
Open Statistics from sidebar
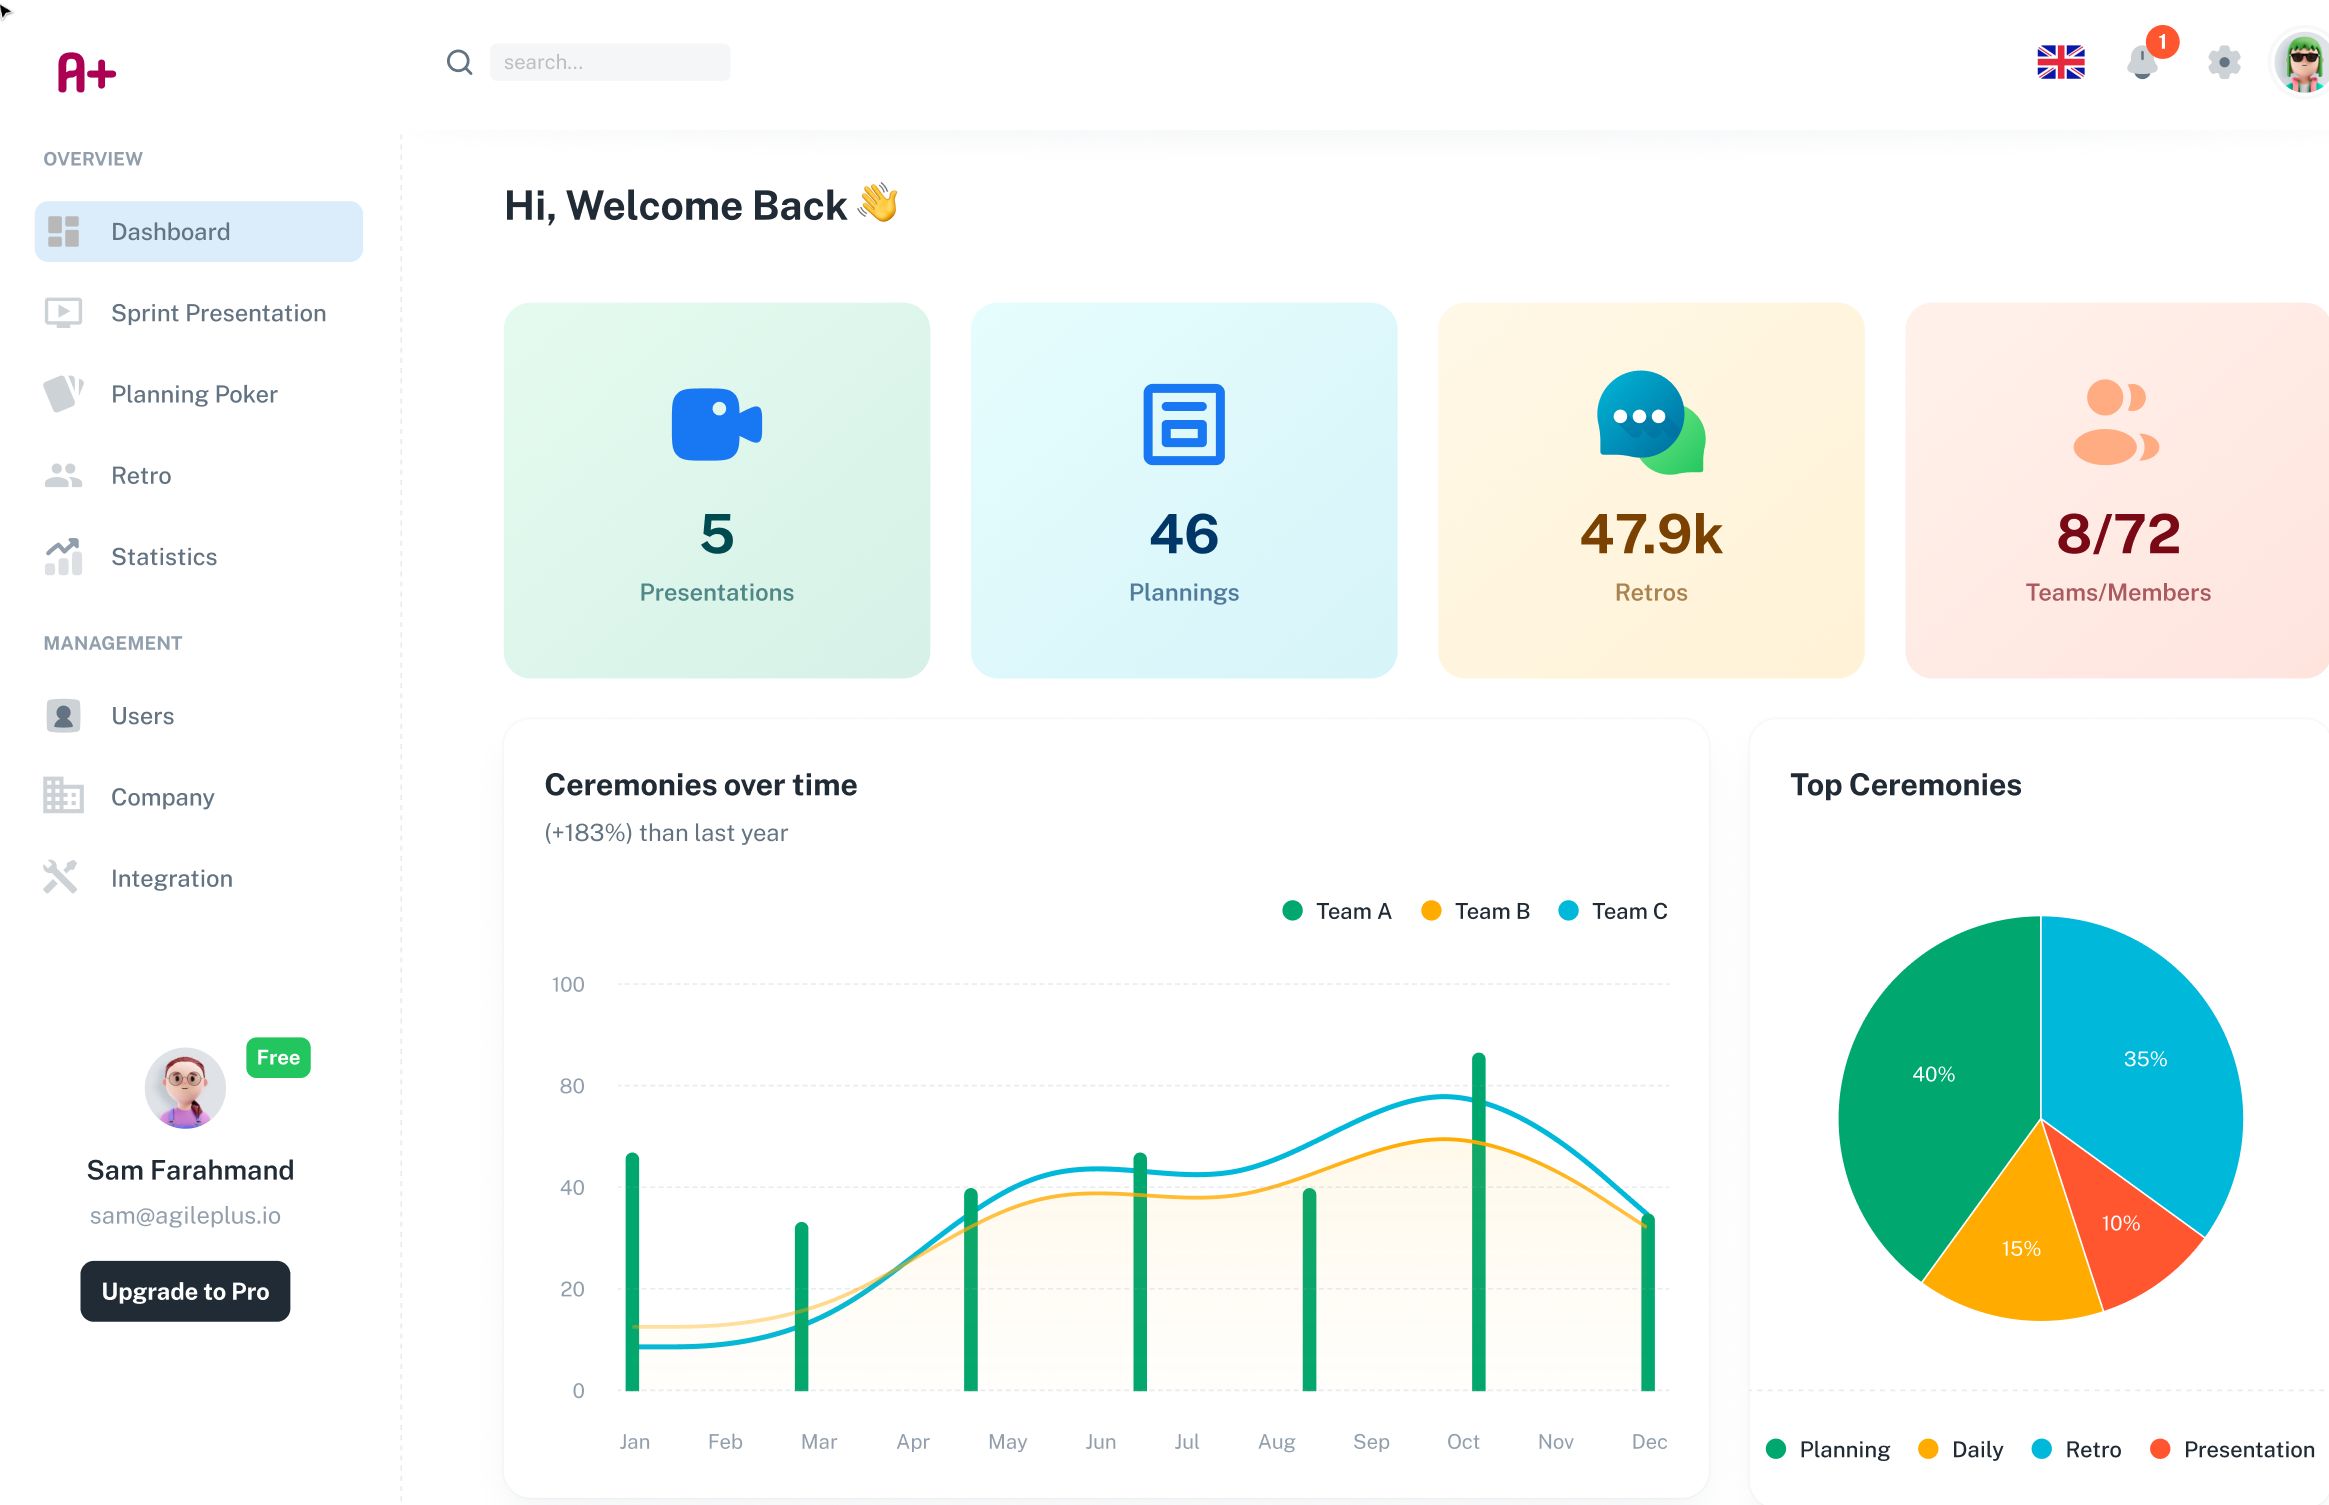(164, 556)
